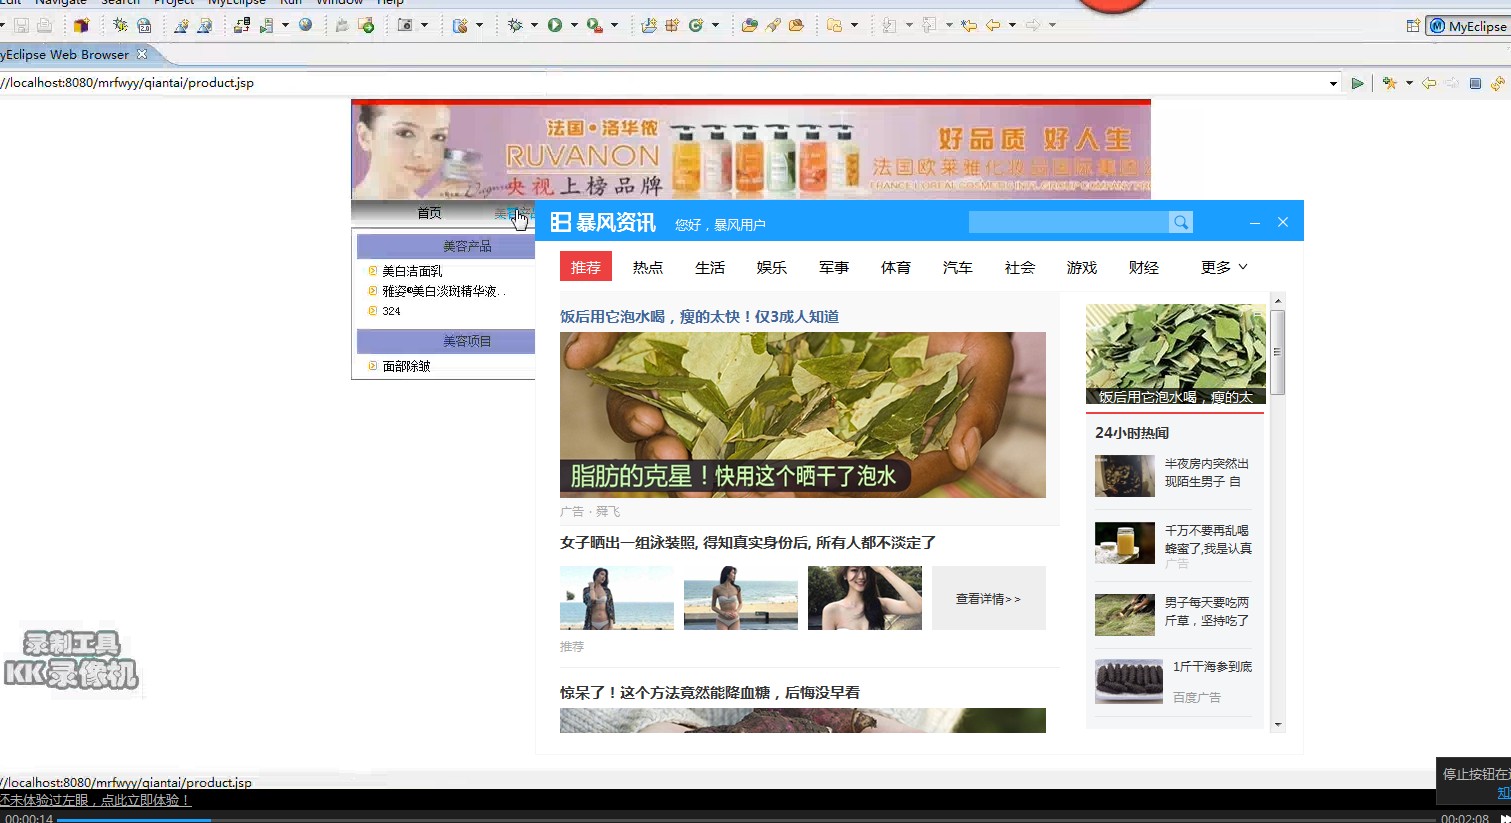Click 查看详情>> button
Image resolution: width=1511 pixels, height=823 pixels.
pyautogui.click(x=989, y=598)
